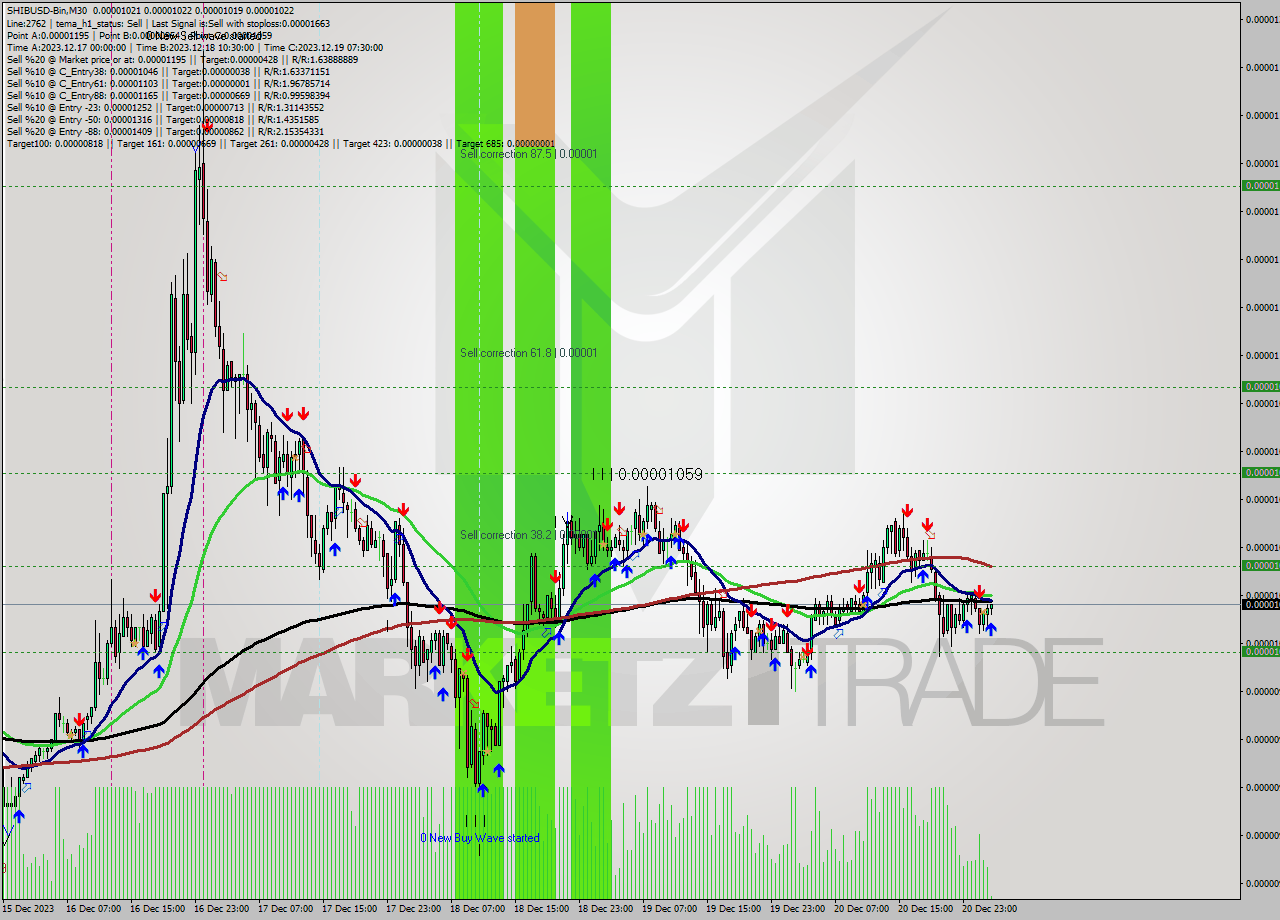1280x920 pixels.
Task: Click the '17 Dec 23:00' time label
Action: [x=413, y=909]
